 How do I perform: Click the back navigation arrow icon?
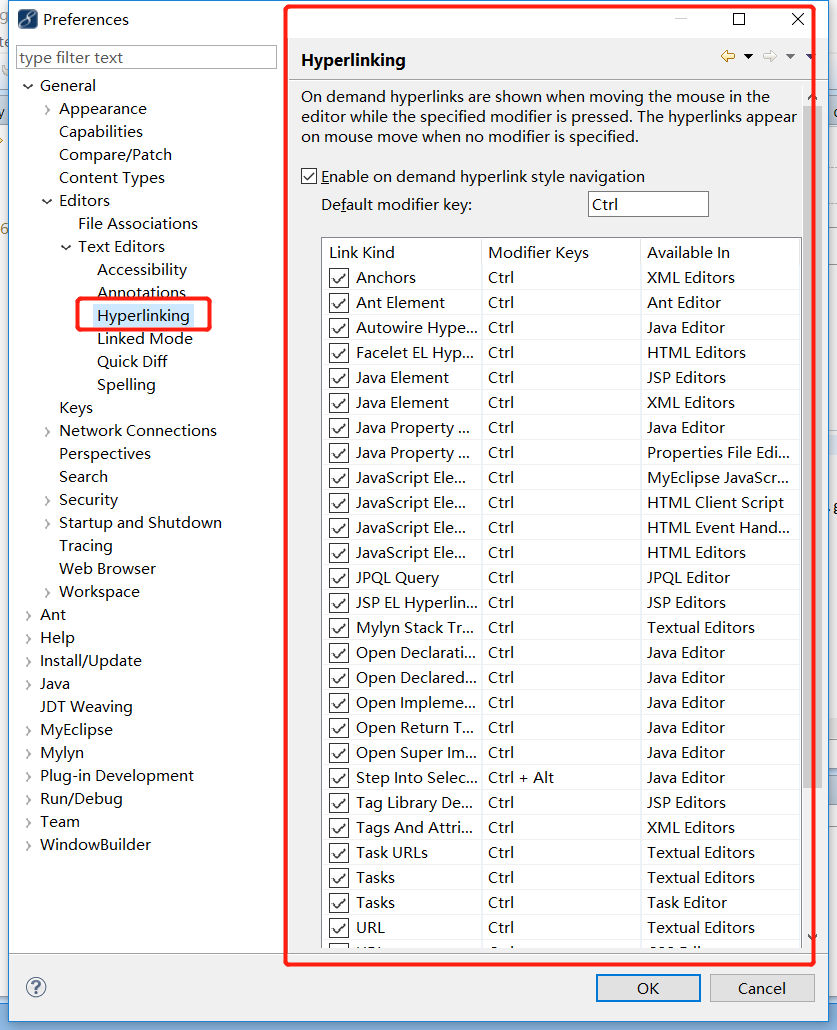[x=728, y=56]
